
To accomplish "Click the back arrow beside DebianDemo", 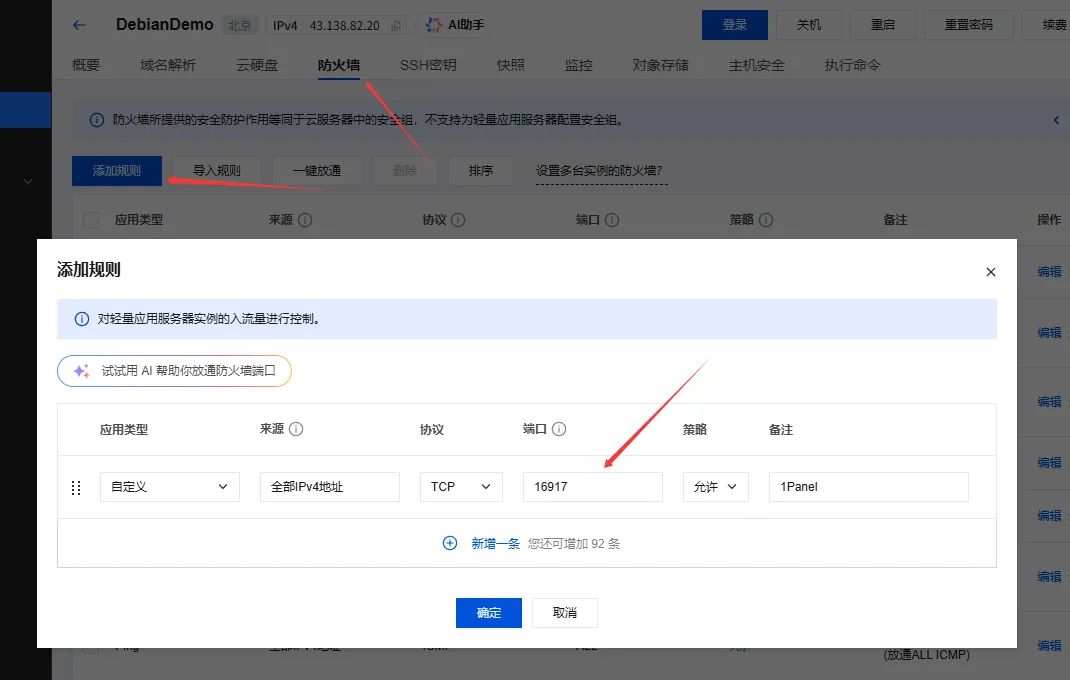I will click(79, 25).
